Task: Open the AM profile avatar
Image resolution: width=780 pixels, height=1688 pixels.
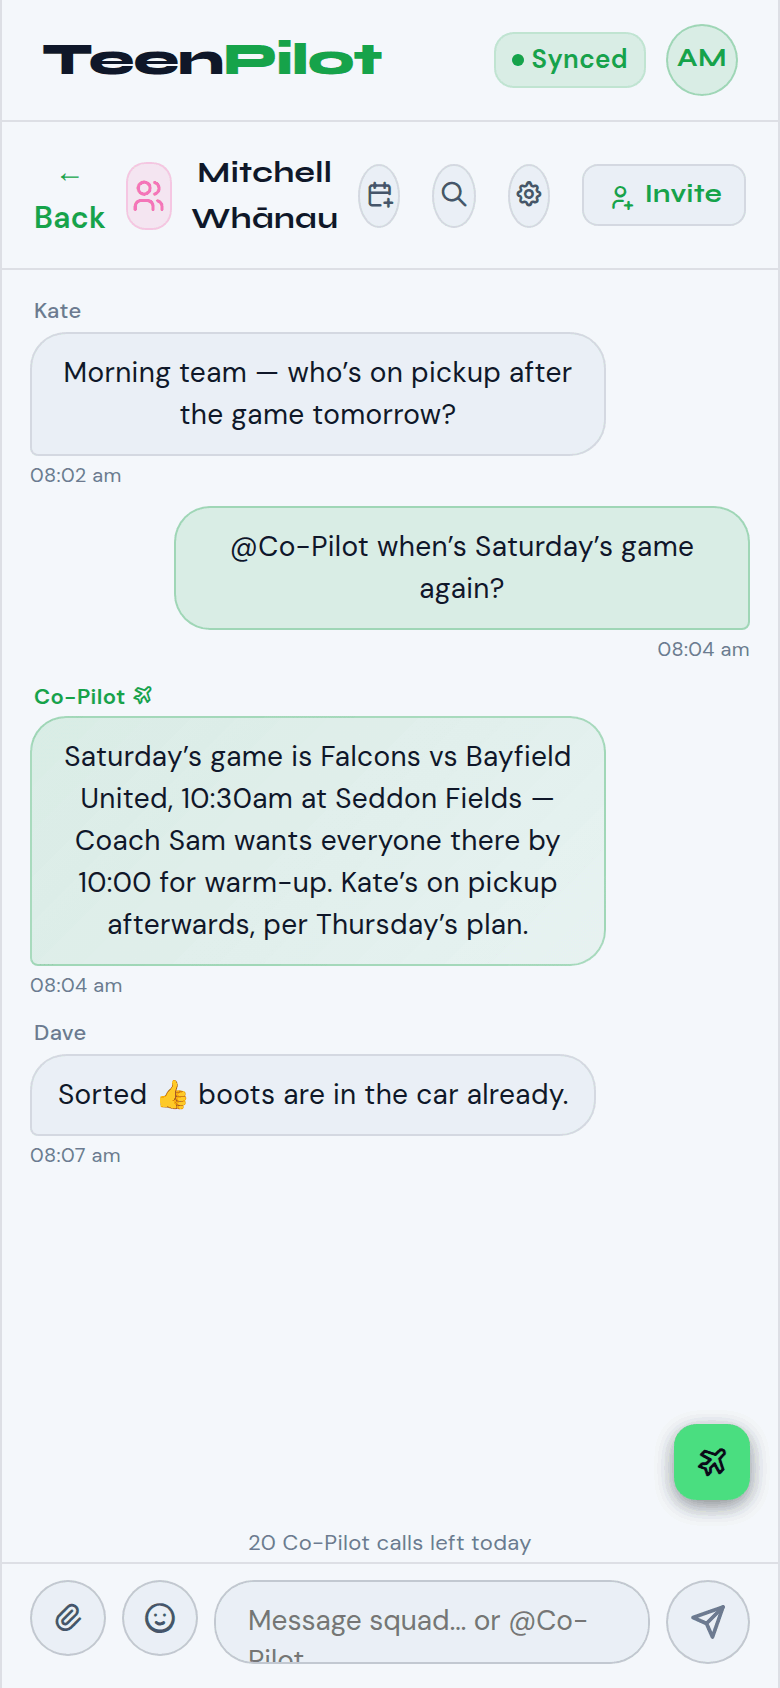Action: [702, 60]
